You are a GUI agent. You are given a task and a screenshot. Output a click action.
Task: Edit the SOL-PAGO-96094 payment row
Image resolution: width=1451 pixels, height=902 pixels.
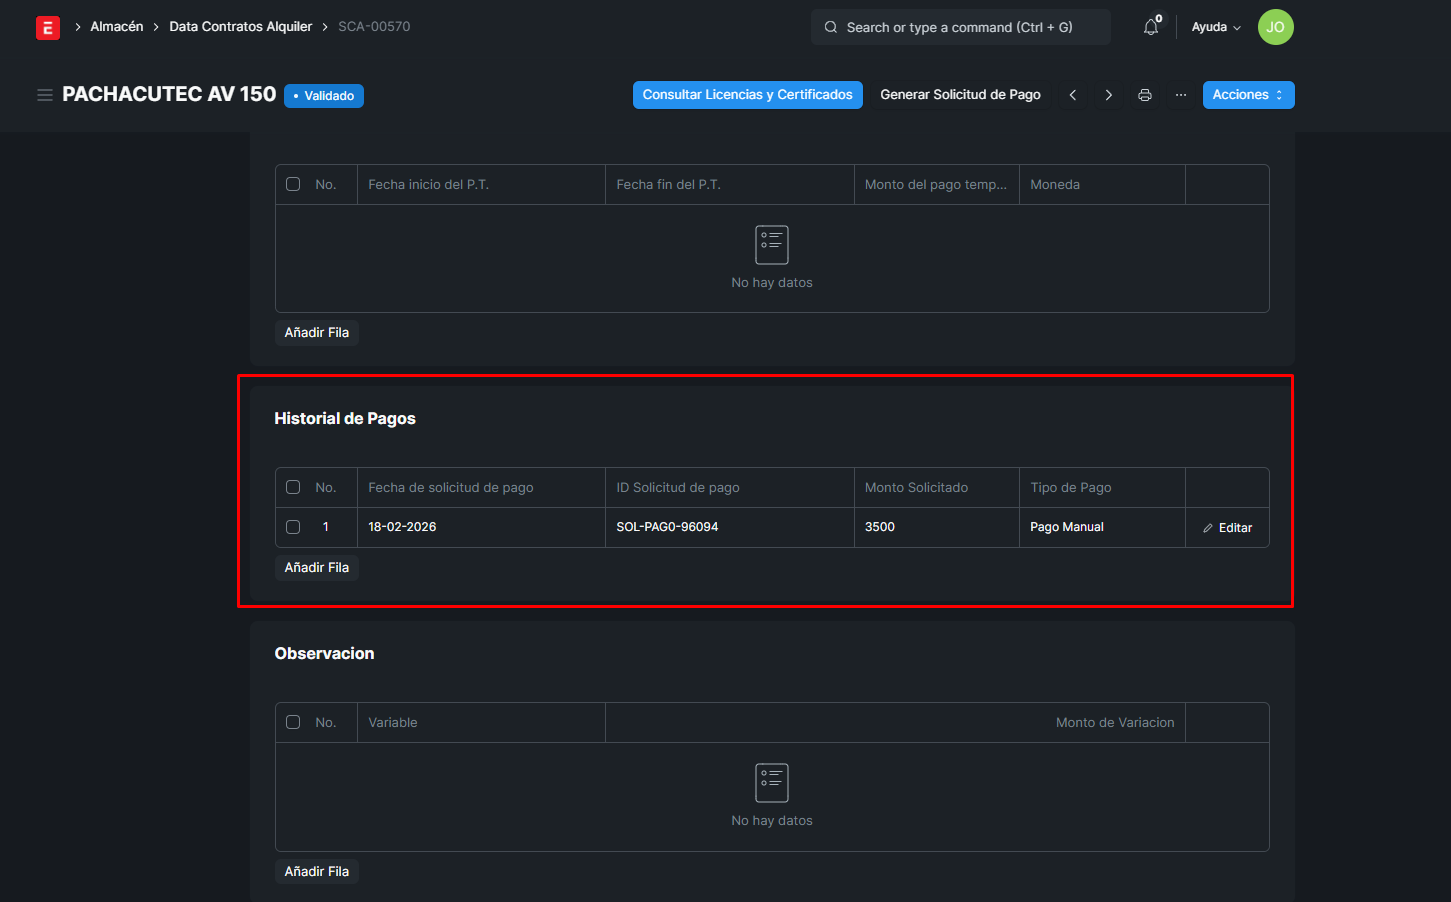click(x=1227, y=528)
